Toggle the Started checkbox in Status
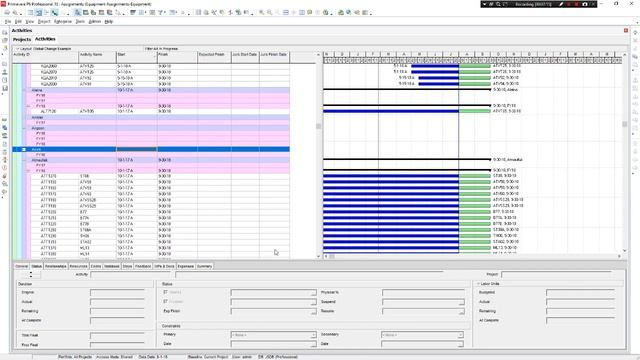The height and width of the screenshot is (360, 640). [165, 292]
